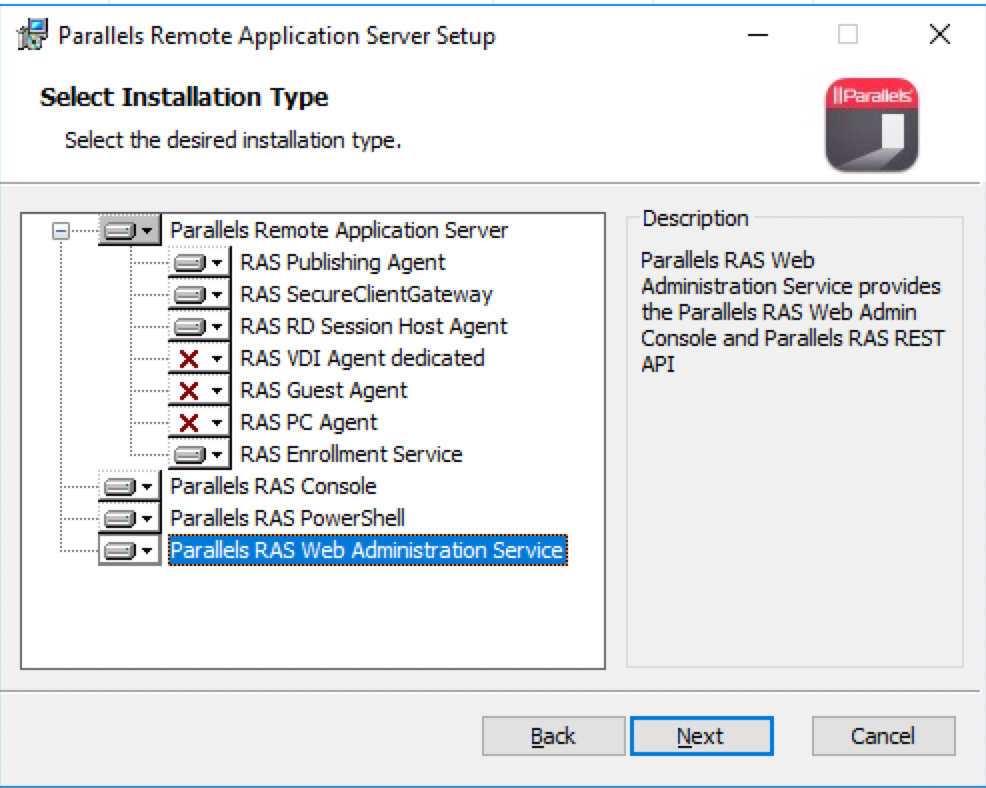Minimize the setup window
The width and height of the screenshot is (986, 788).
click(758, 35)
